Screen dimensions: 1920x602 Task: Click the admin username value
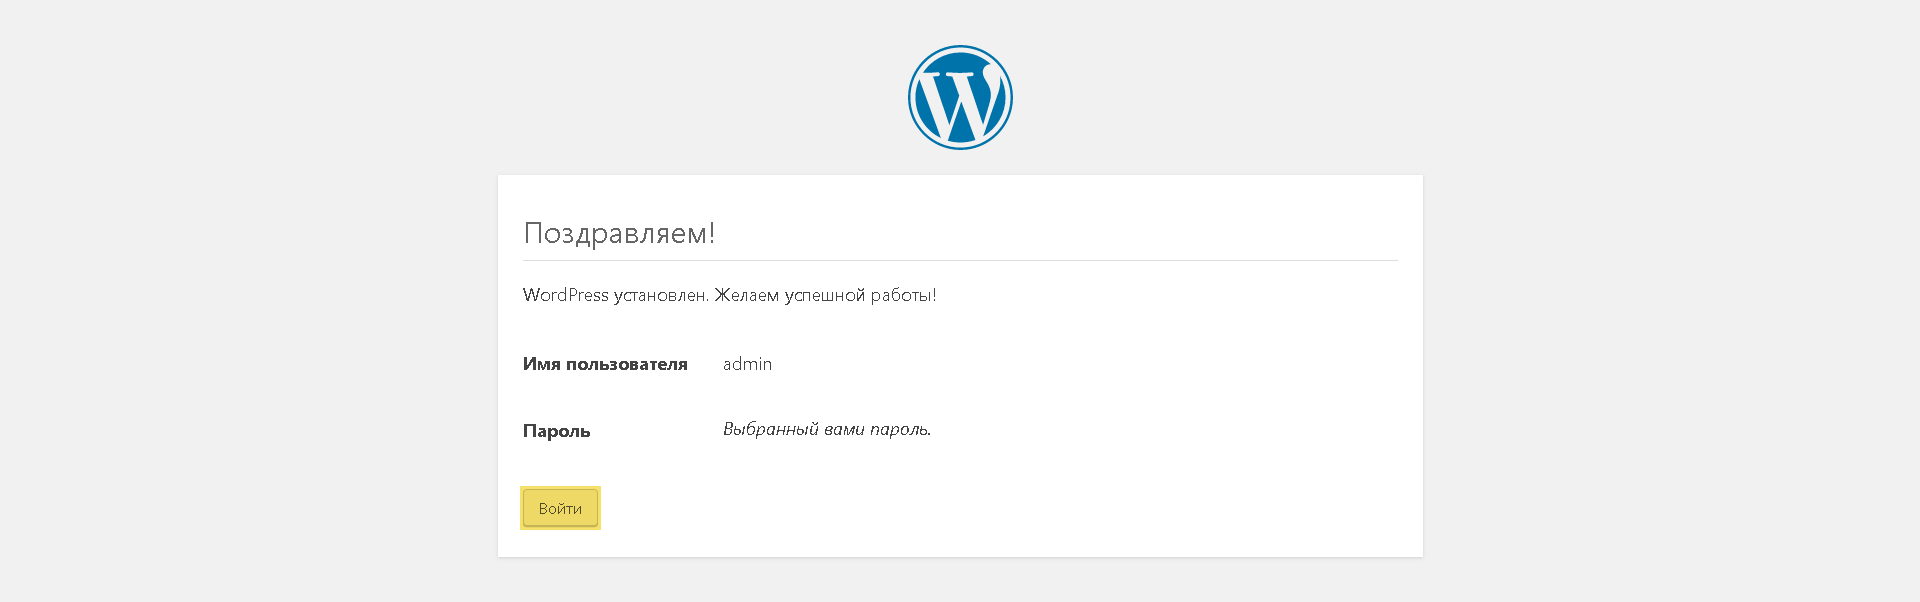747,364
